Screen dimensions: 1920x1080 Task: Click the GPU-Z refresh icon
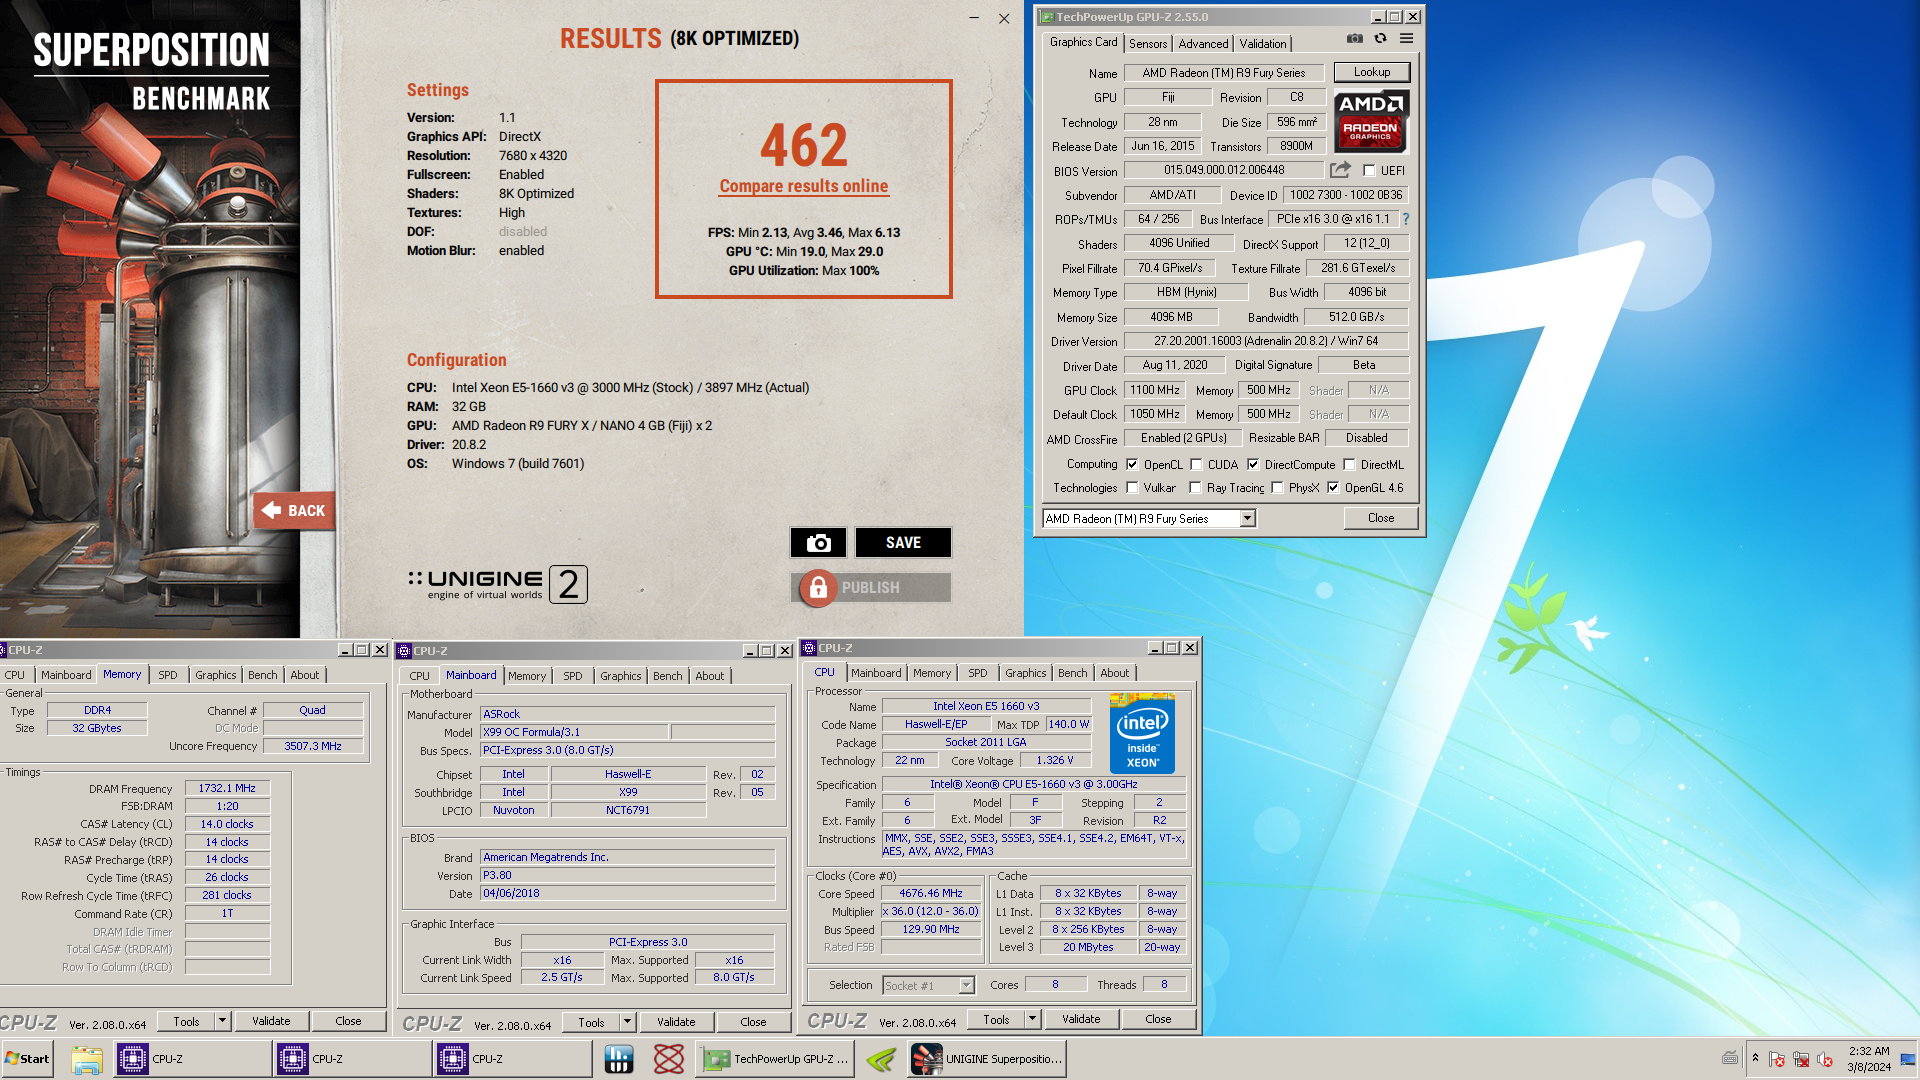[1380, 39]
